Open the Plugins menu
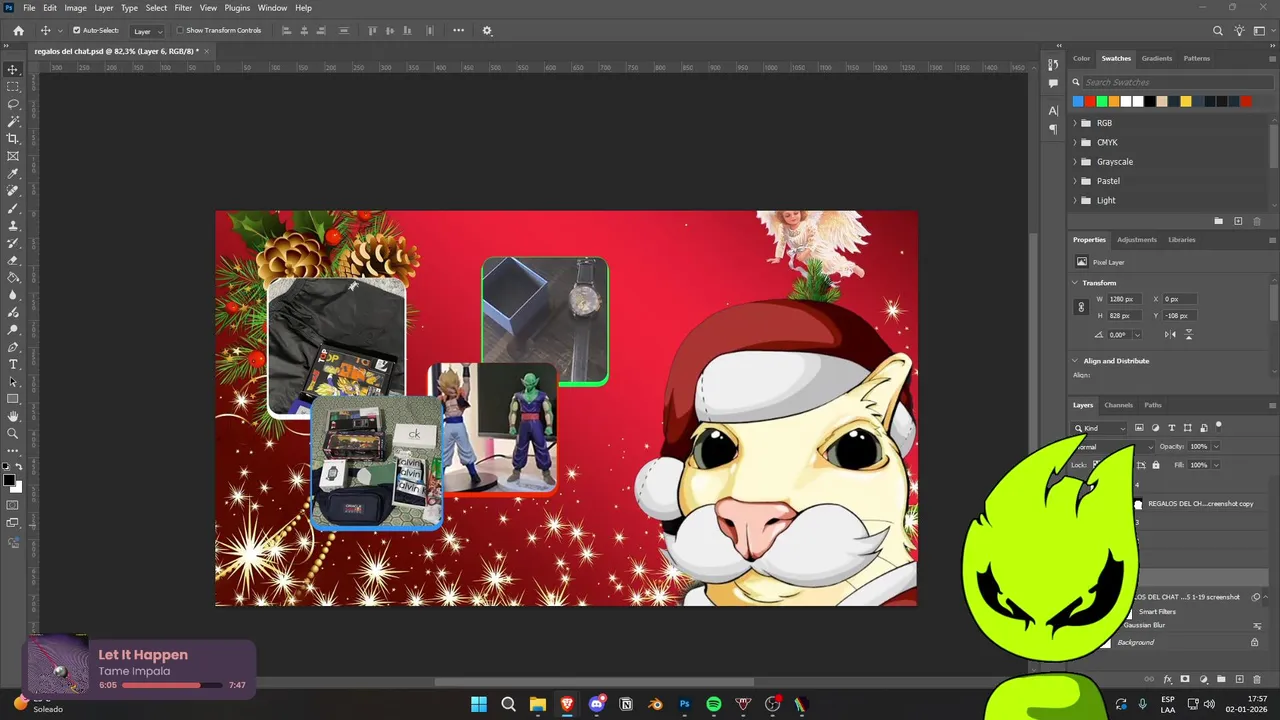Viewport: 1280px width, 720px height. [x=237, y=8]
